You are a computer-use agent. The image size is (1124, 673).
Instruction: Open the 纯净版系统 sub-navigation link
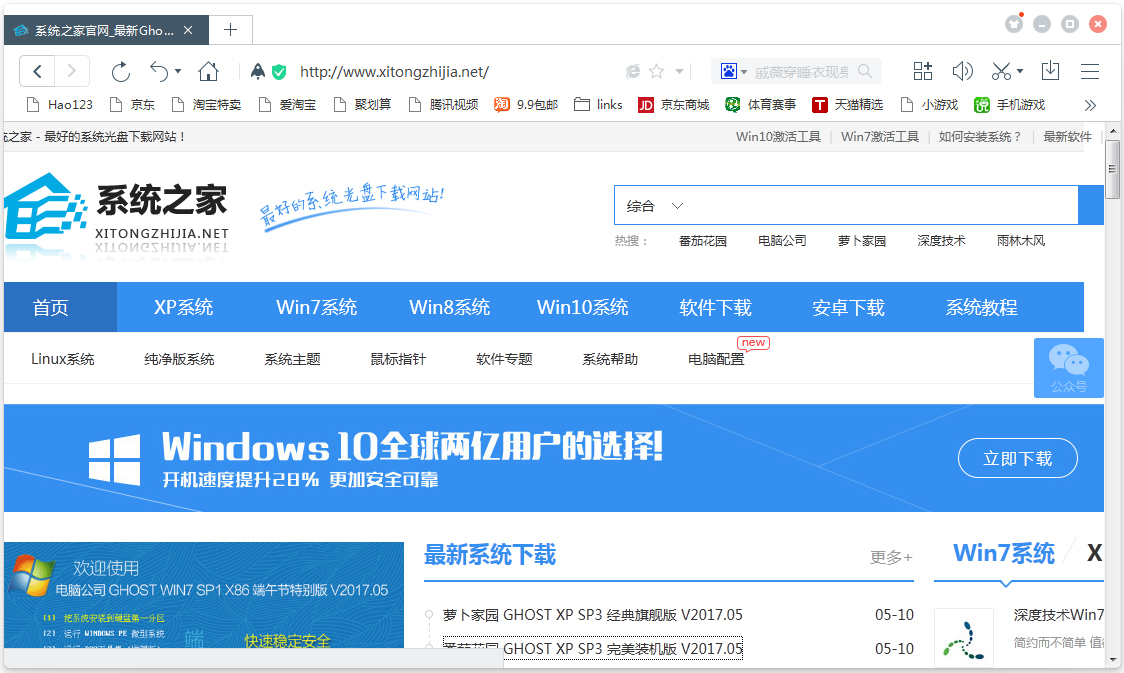(x=179, y=359)
